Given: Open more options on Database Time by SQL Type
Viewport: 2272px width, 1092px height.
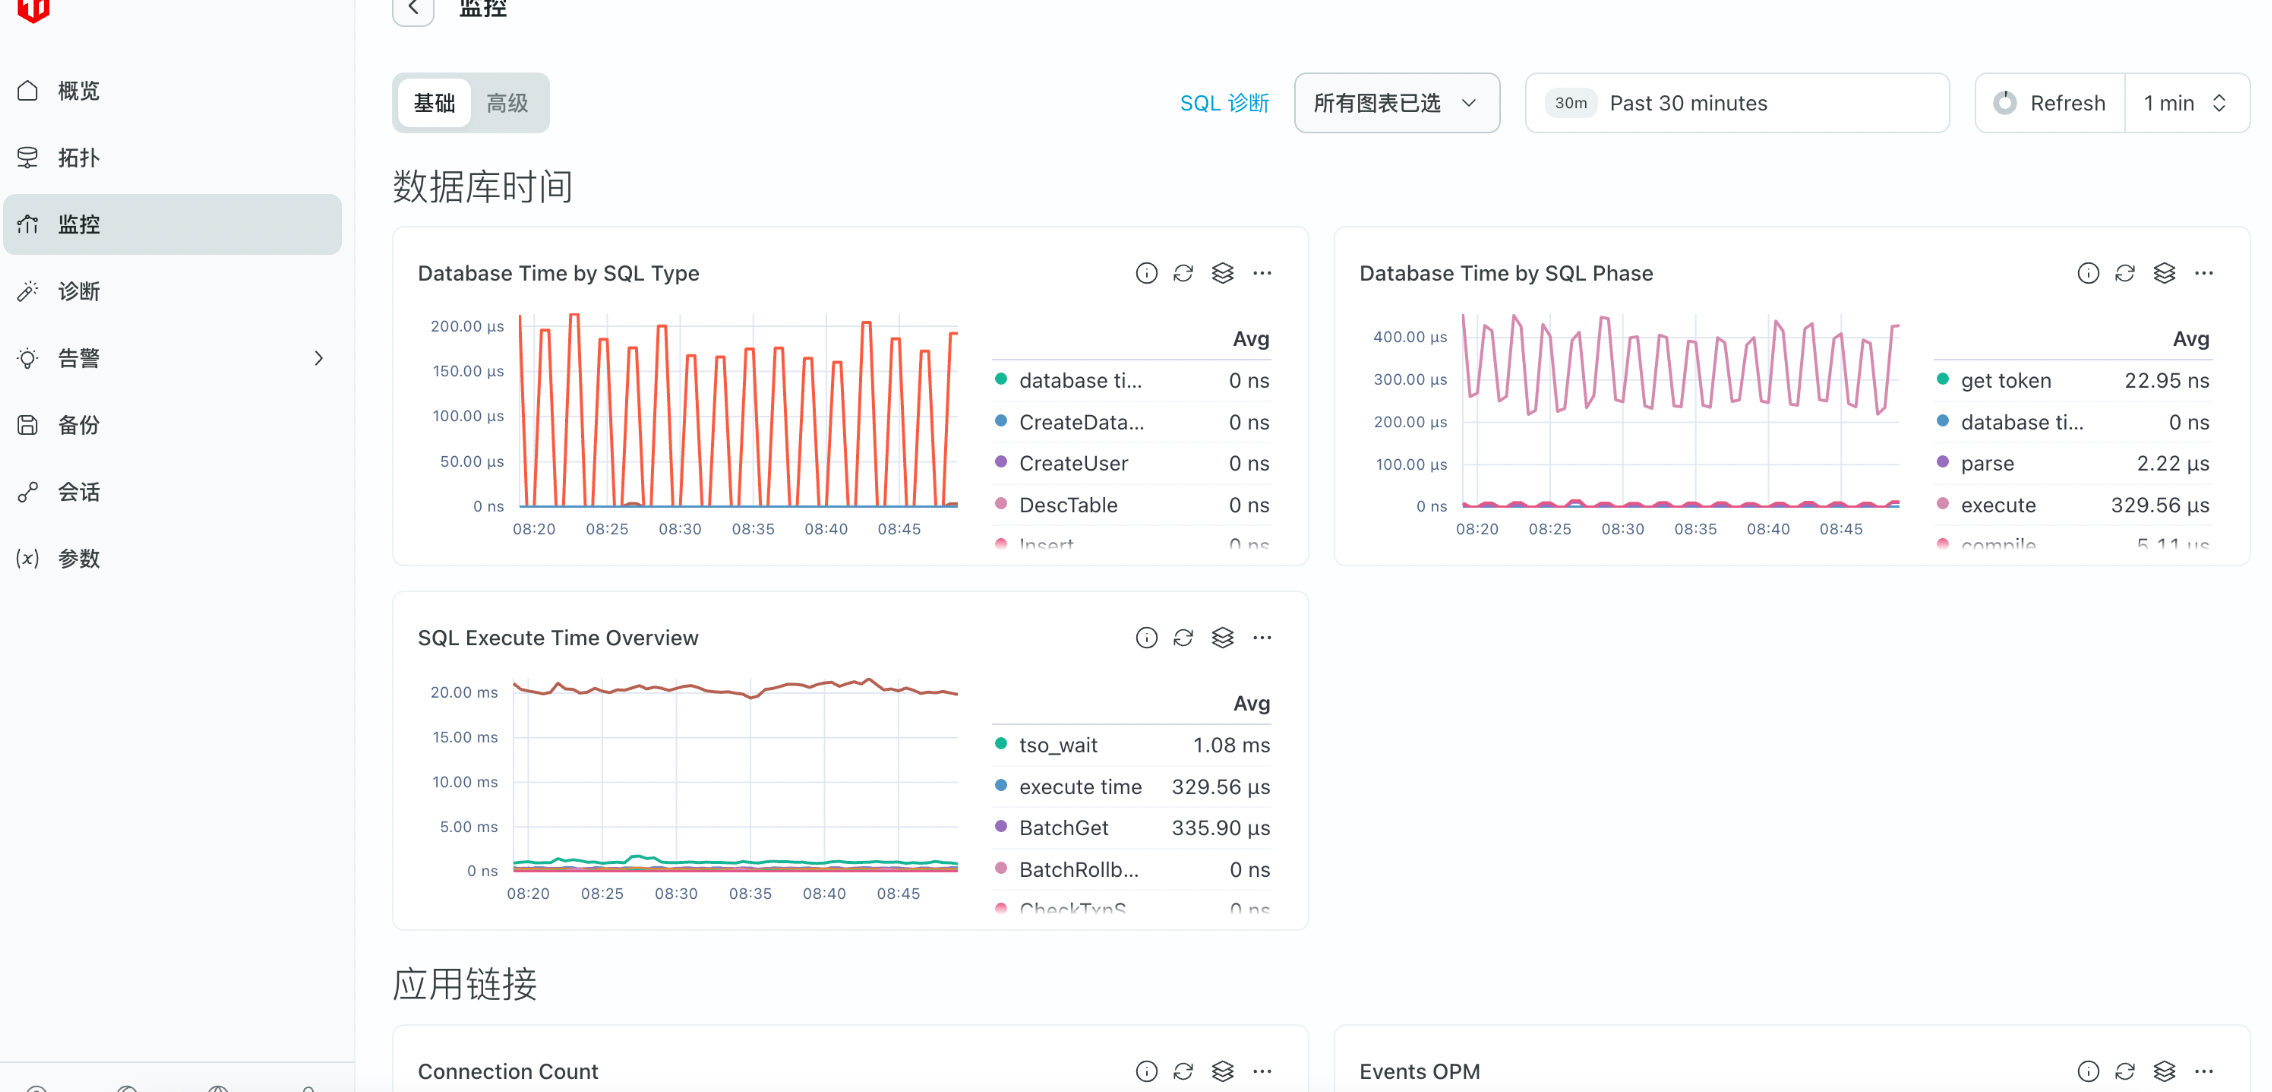Looking at the screenshot, I should click(1262, 273).
